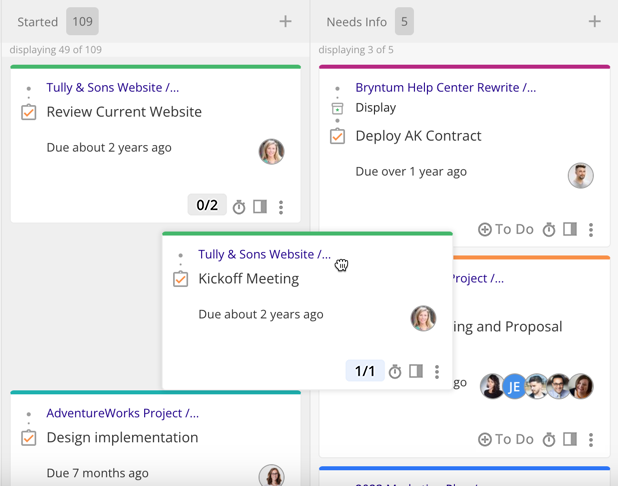Open more options on Deploy AK Contract card
The width and height of the screenshot is (618, 486).
point(591,230)
